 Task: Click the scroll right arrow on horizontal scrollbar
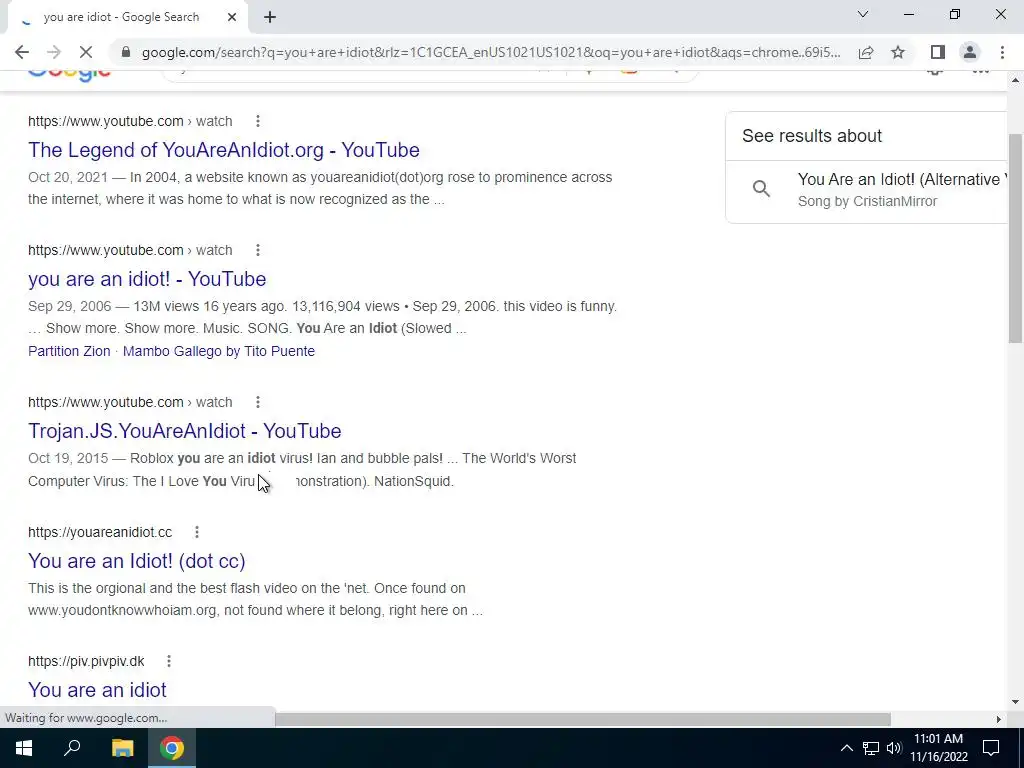[x=998, y=720]
